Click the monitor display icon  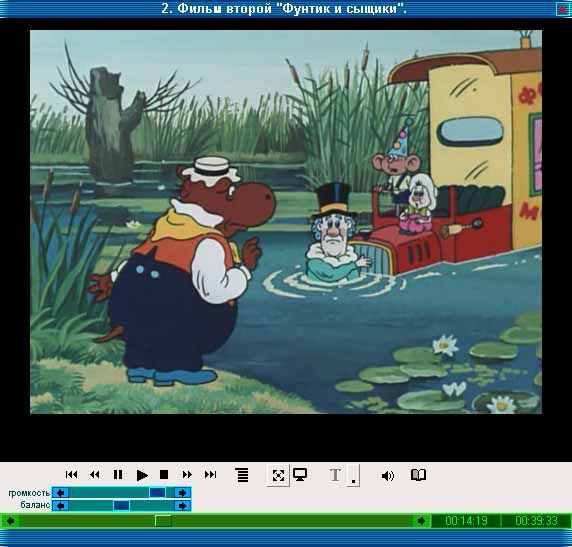click(300, 475)
